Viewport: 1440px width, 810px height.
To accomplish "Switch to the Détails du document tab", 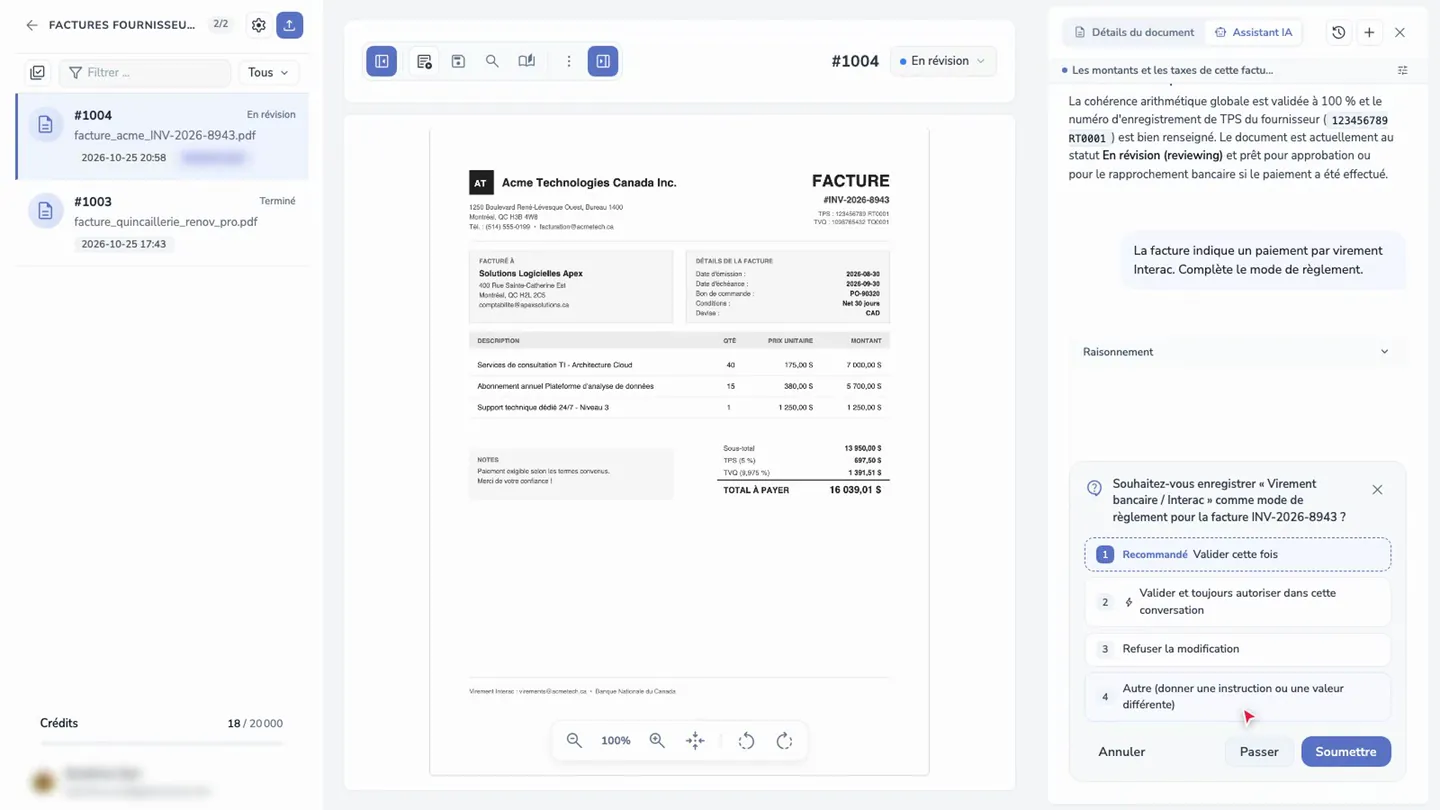I will 1134,32.
